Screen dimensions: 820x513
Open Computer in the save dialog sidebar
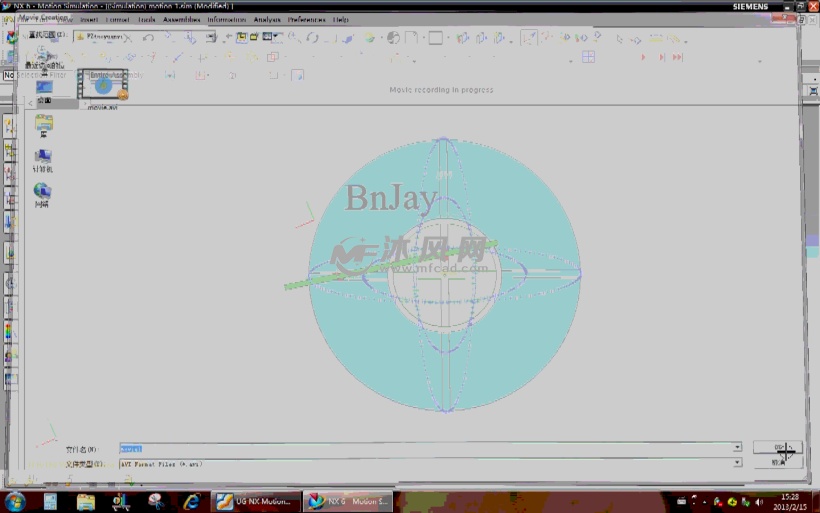tap(42, 158)
